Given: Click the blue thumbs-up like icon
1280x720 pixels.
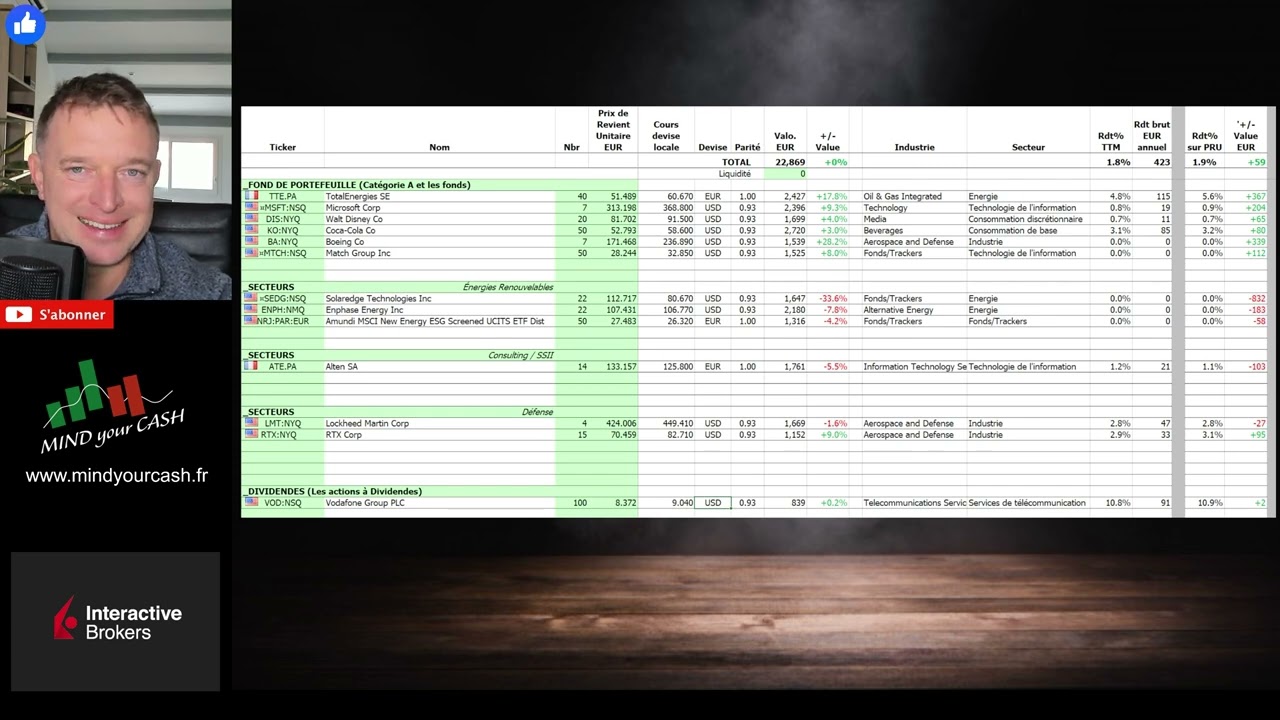Looking at the screenshot, I should 25,24.
